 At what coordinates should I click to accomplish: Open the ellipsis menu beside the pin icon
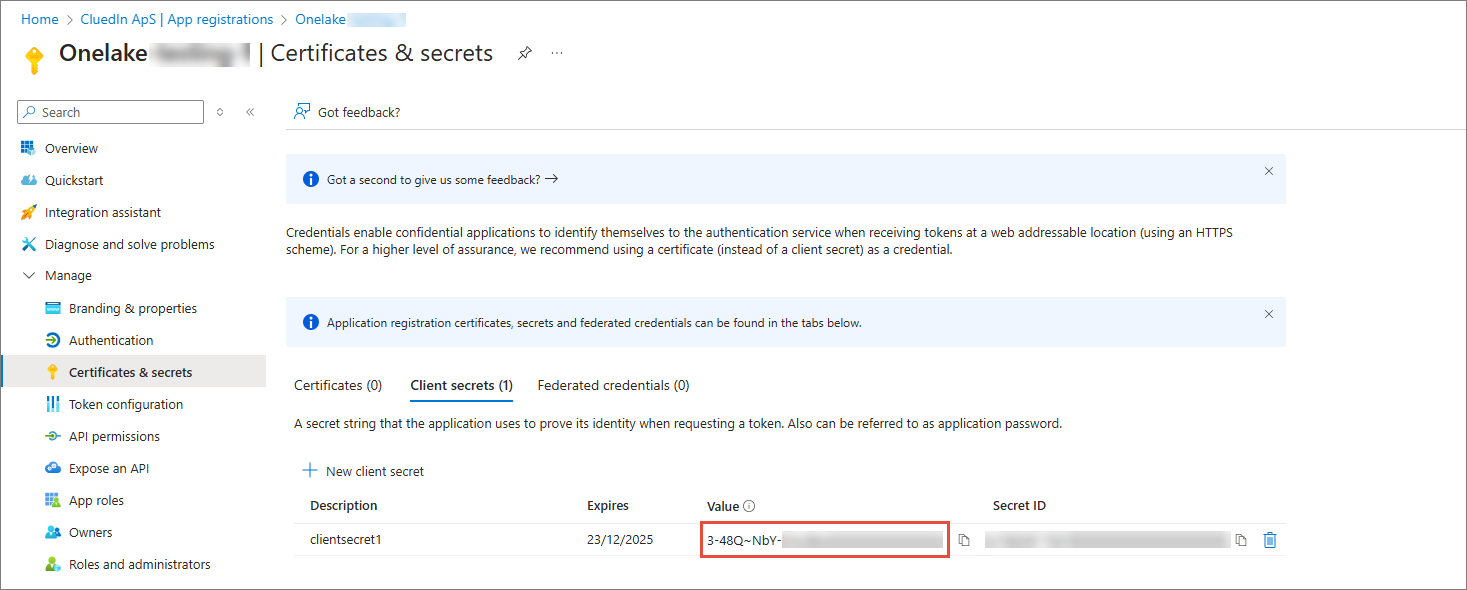click(557, 53)
